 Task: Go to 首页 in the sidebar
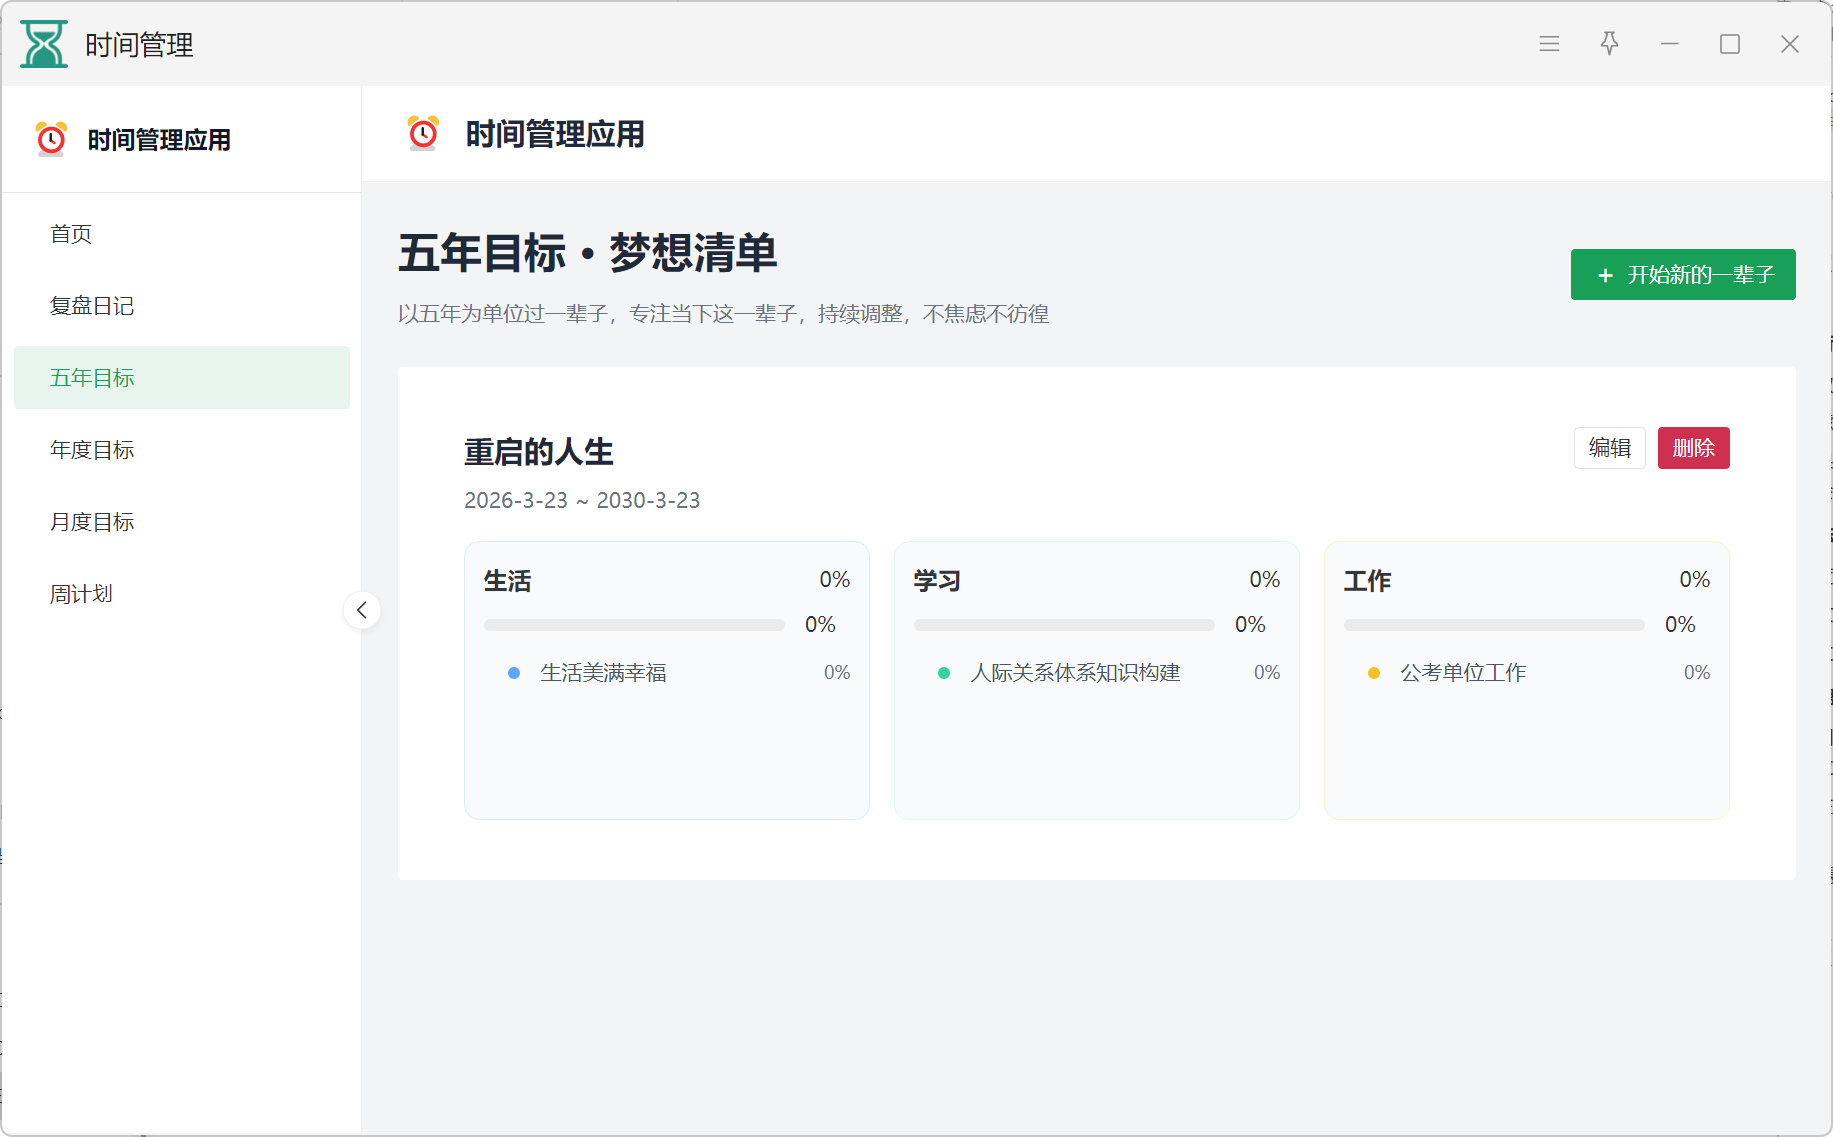coord(71,234)
